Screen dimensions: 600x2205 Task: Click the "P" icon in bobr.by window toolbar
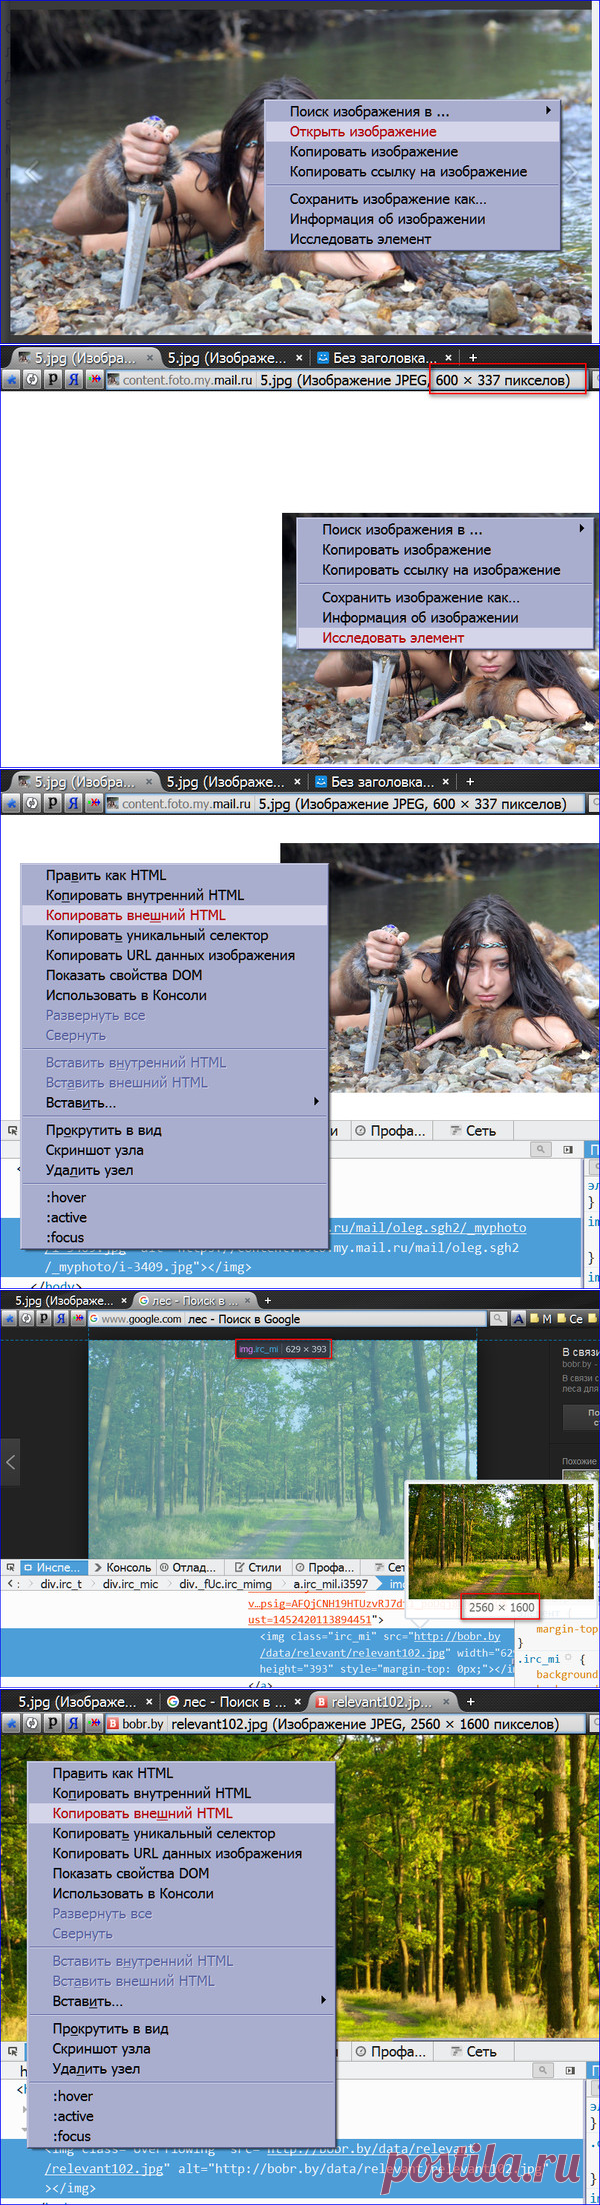tap(54, 1724)
